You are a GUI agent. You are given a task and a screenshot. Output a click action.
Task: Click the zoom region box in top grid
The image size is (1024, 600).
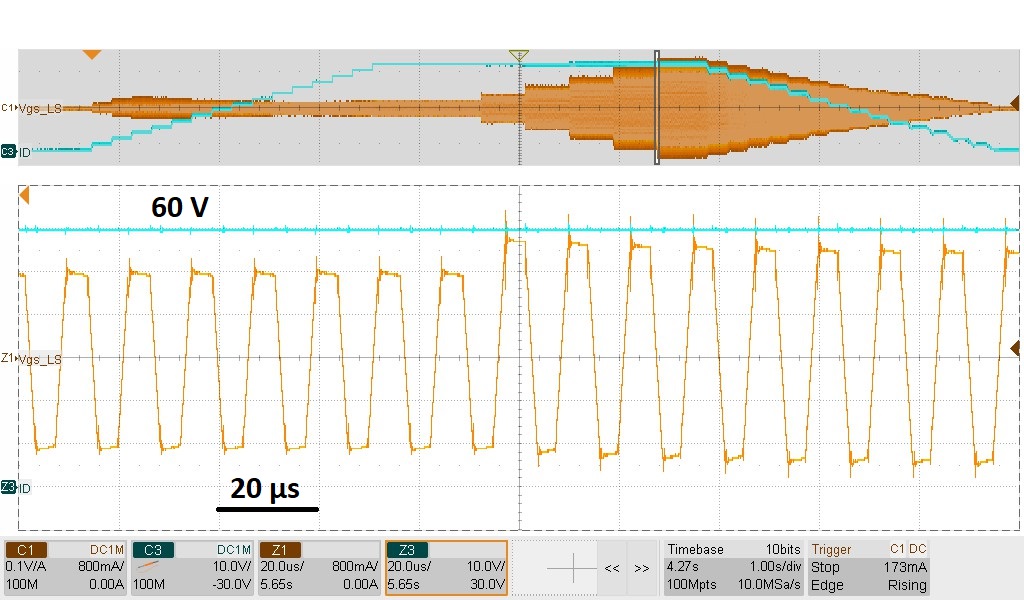click(x=657, y=107)
